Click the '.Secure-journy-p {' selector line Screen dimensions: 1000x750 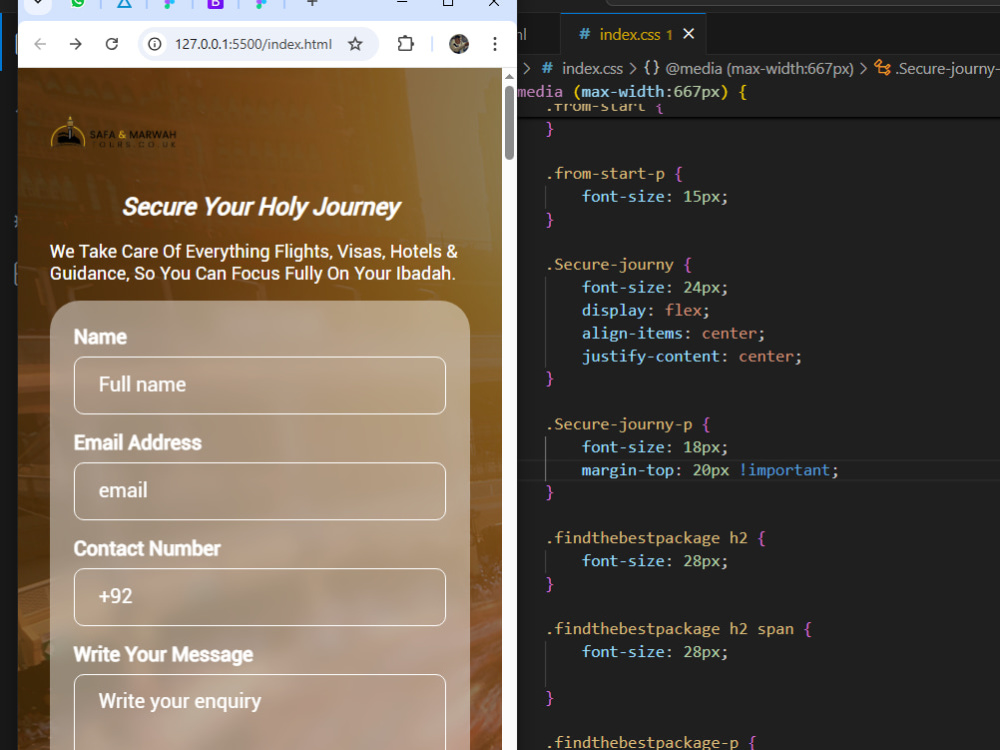(628, 425)
